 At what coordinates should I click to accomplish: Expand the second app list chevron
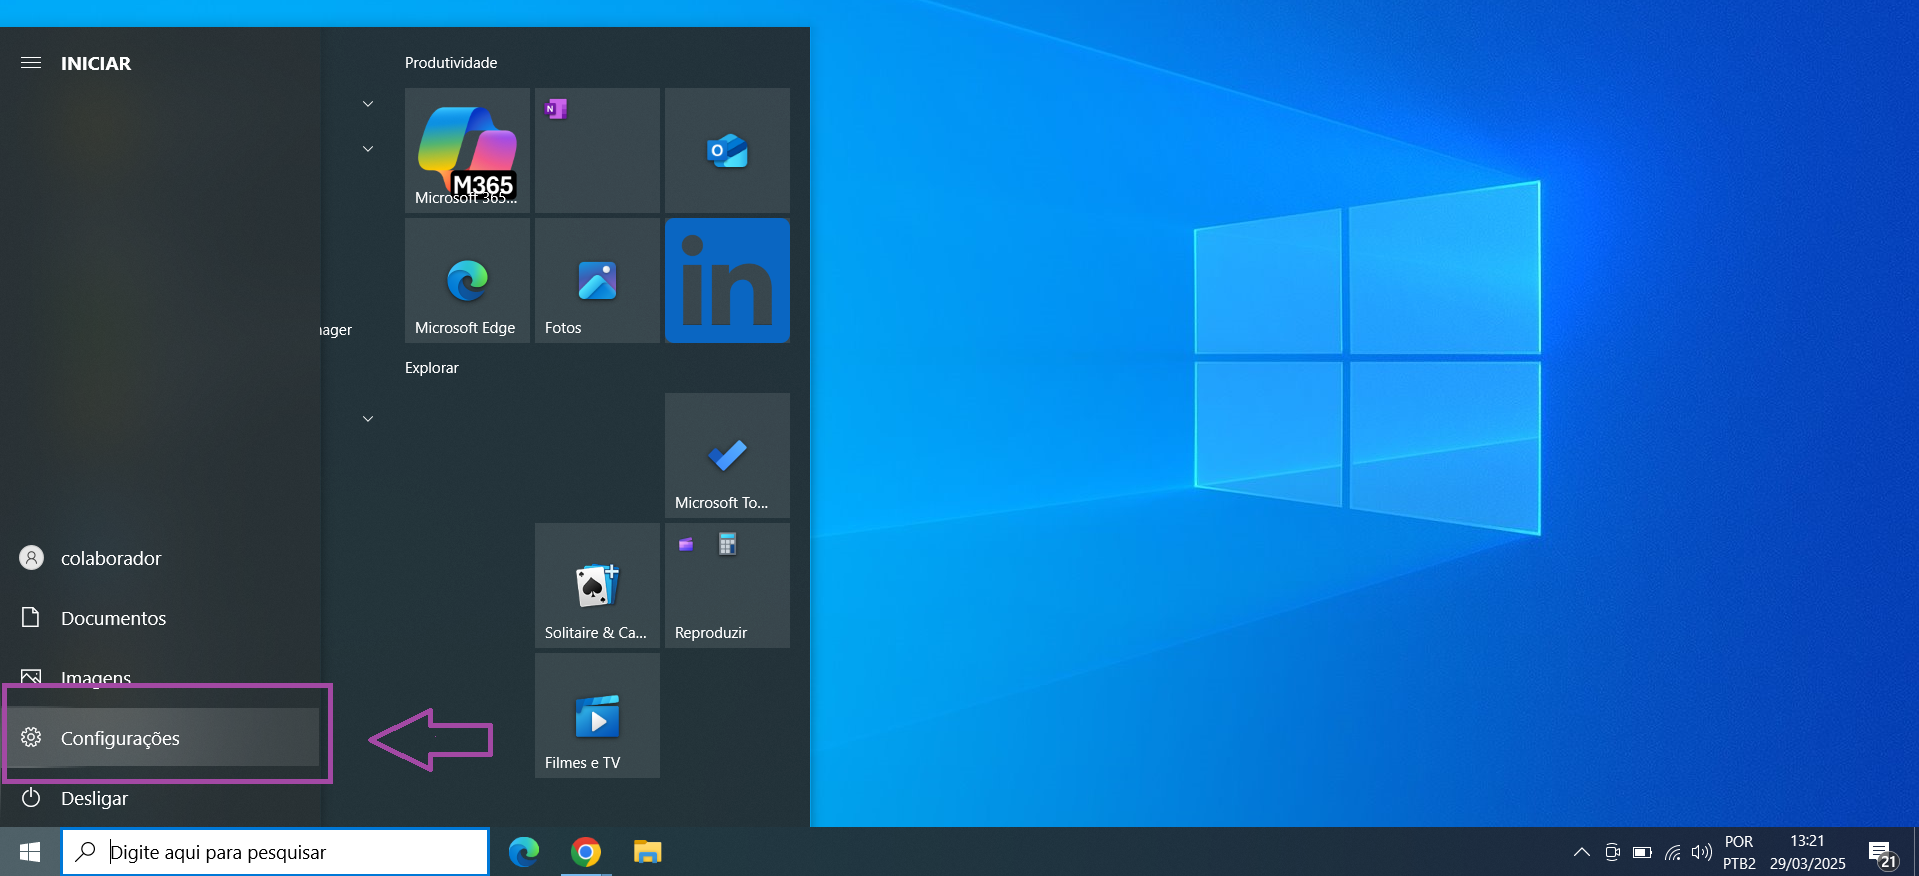(368, 149)
